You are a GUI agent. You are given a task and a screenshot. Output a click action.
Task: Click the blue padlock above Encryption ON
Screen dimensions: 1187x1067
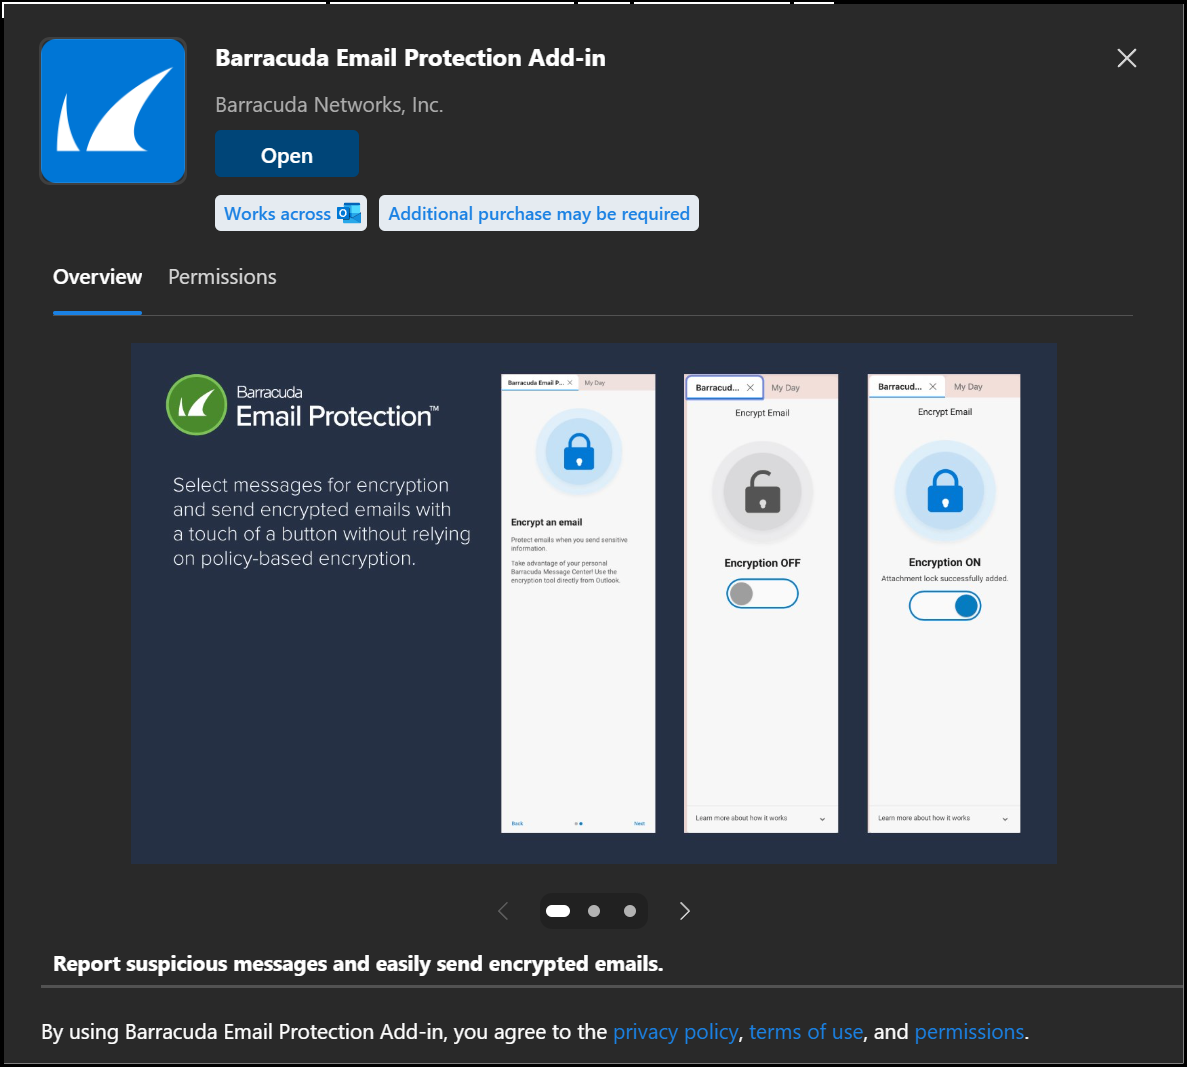pyautogui.click(x=945, y=491)
